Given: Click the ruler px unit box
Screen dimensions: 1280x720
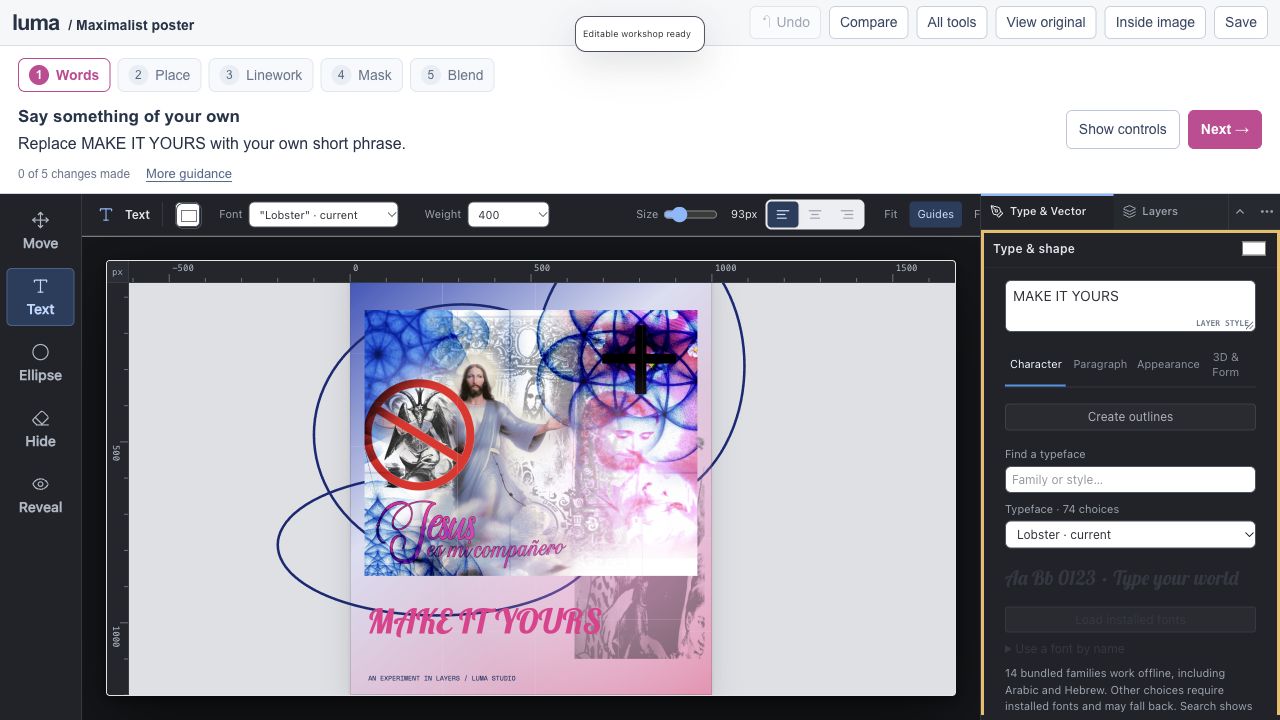Looking at the screenshot, I should click(x=118, y=272).
